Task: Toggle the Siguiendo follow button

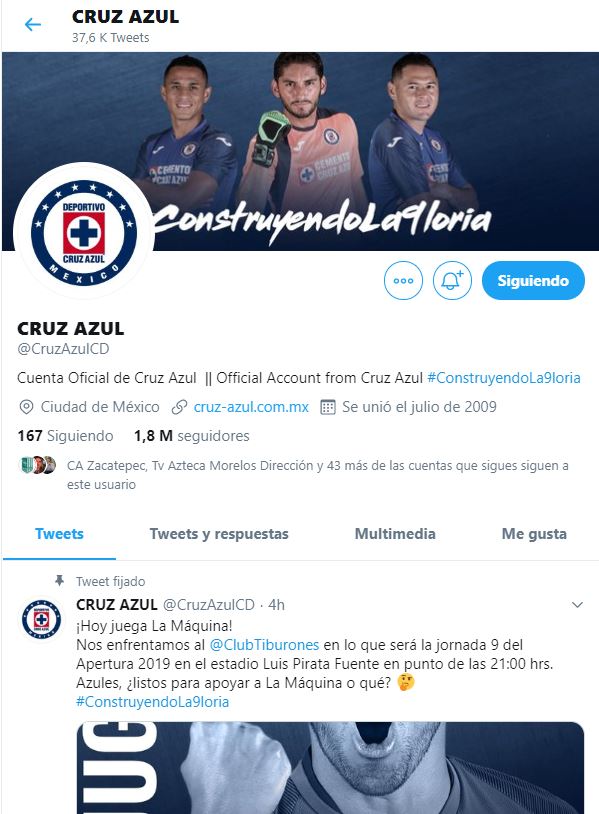Action: [533, 280]
